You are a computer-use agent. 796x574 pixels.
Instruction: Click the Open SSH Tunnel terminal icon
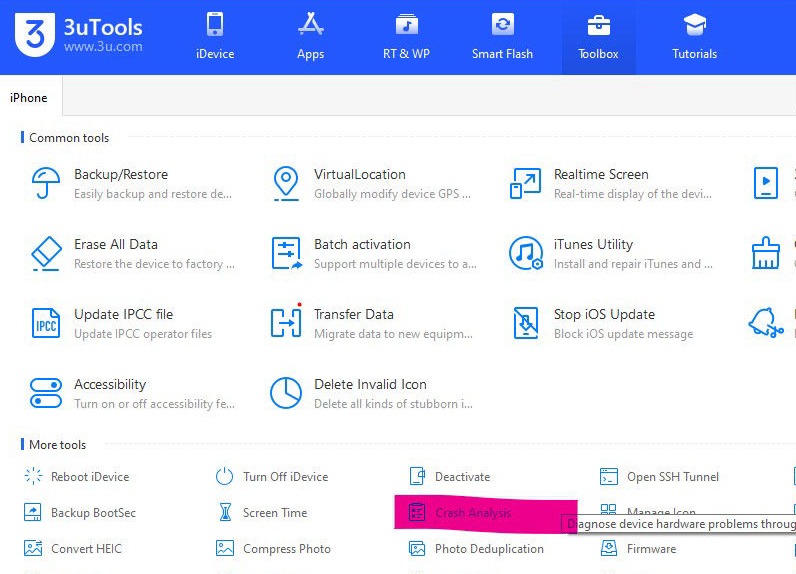click(609, 477)
